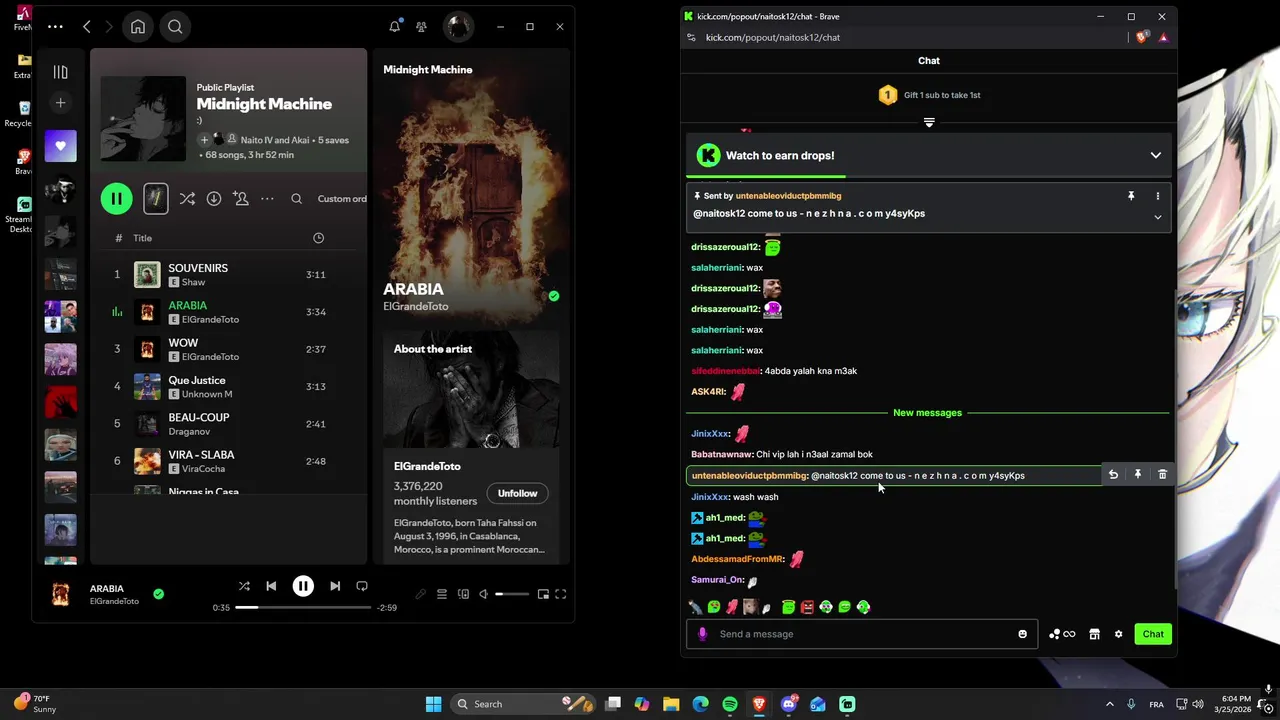Open the play queue
The width and height of the screenshot is (1280, 720).
click(x=442, y=594)
